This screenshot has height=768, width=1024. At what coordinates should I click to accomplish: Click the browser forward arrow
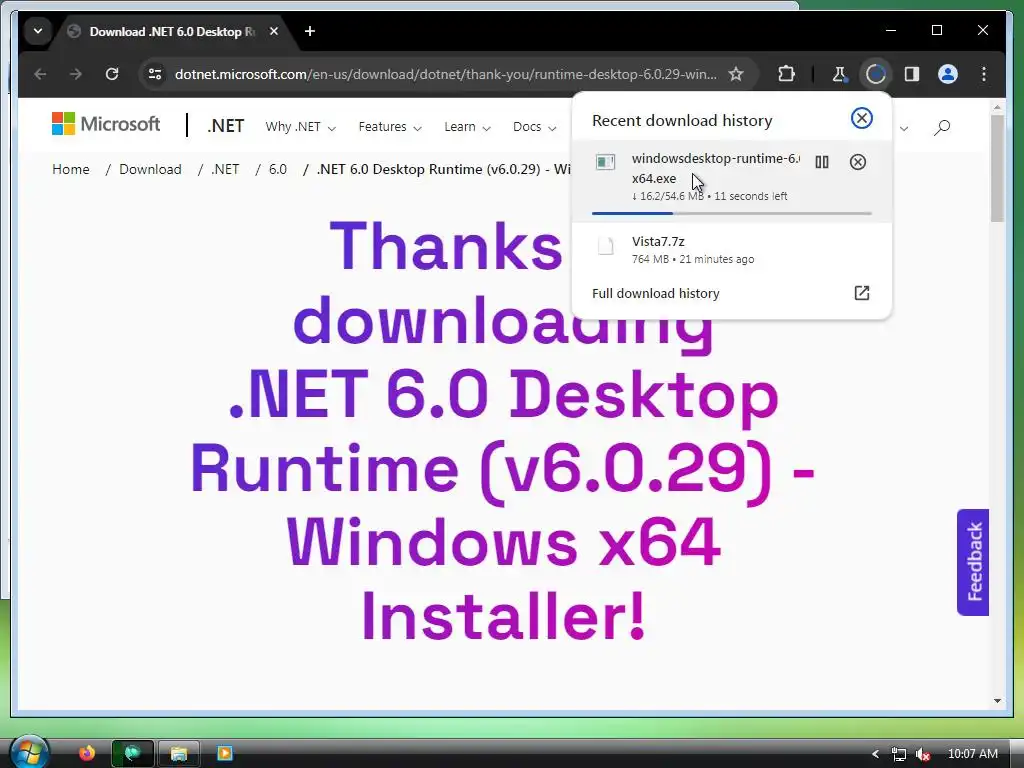(x=76, y=74)
